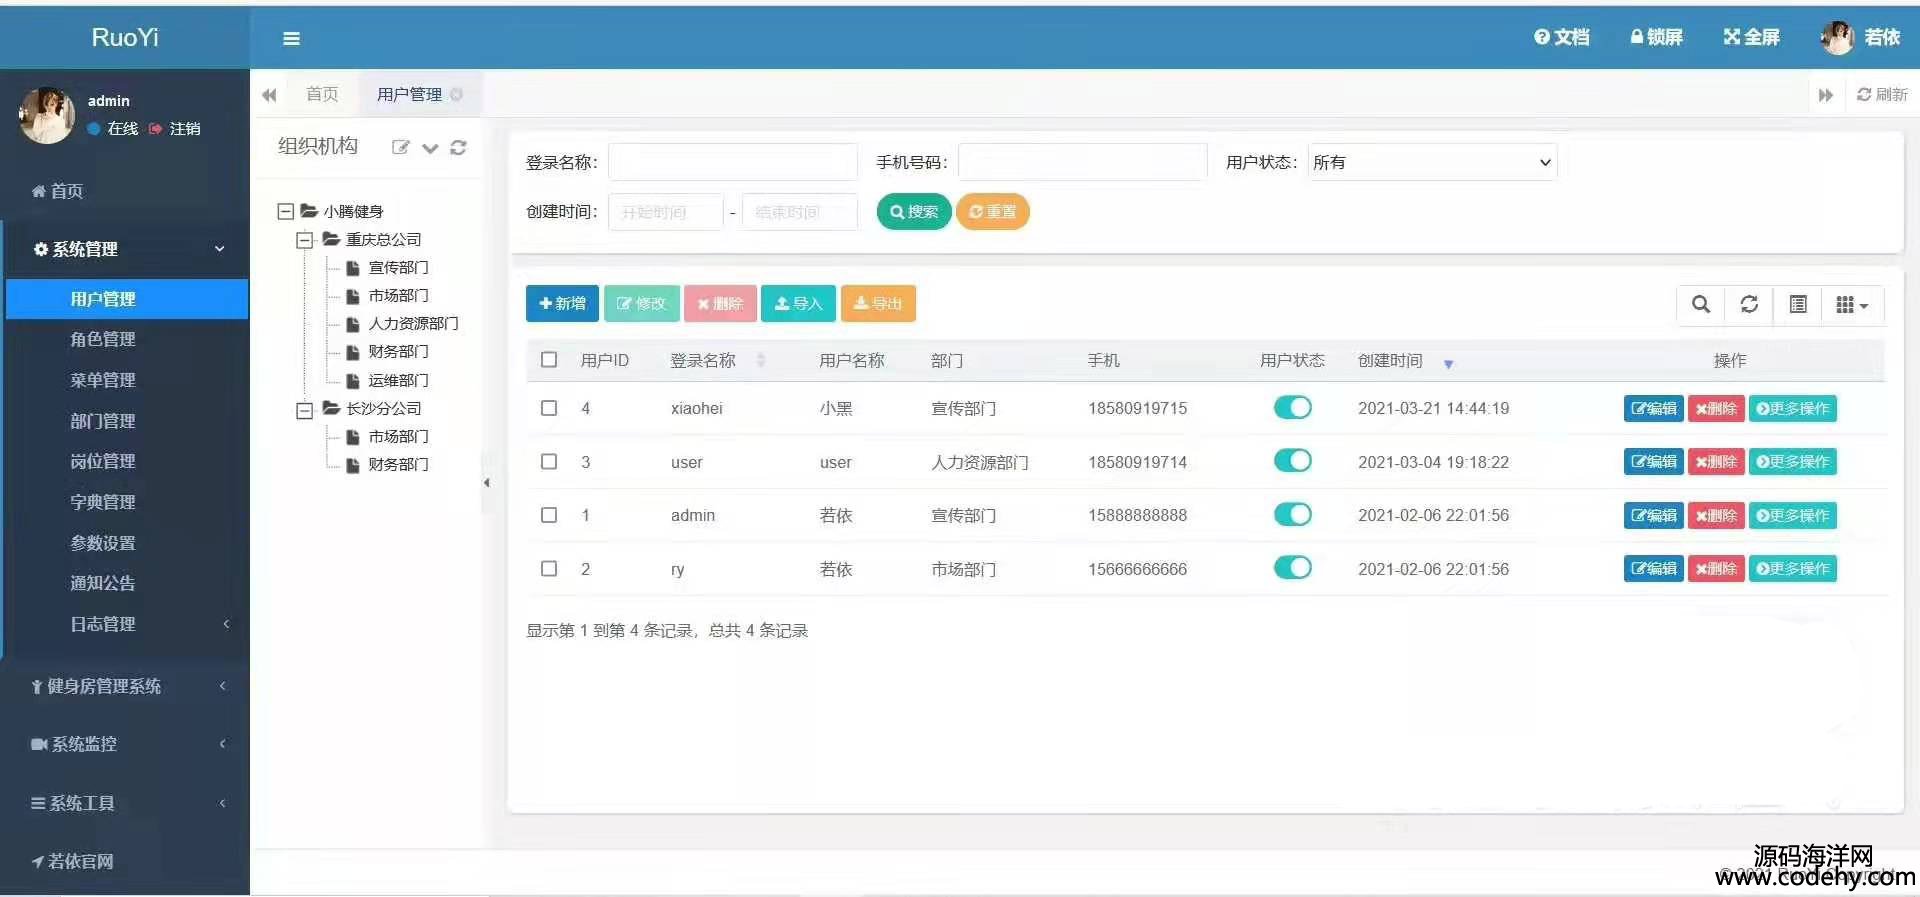Click the green 搜索 button
Viewport: 1920px width, 897px height.
tap(914, 211)
